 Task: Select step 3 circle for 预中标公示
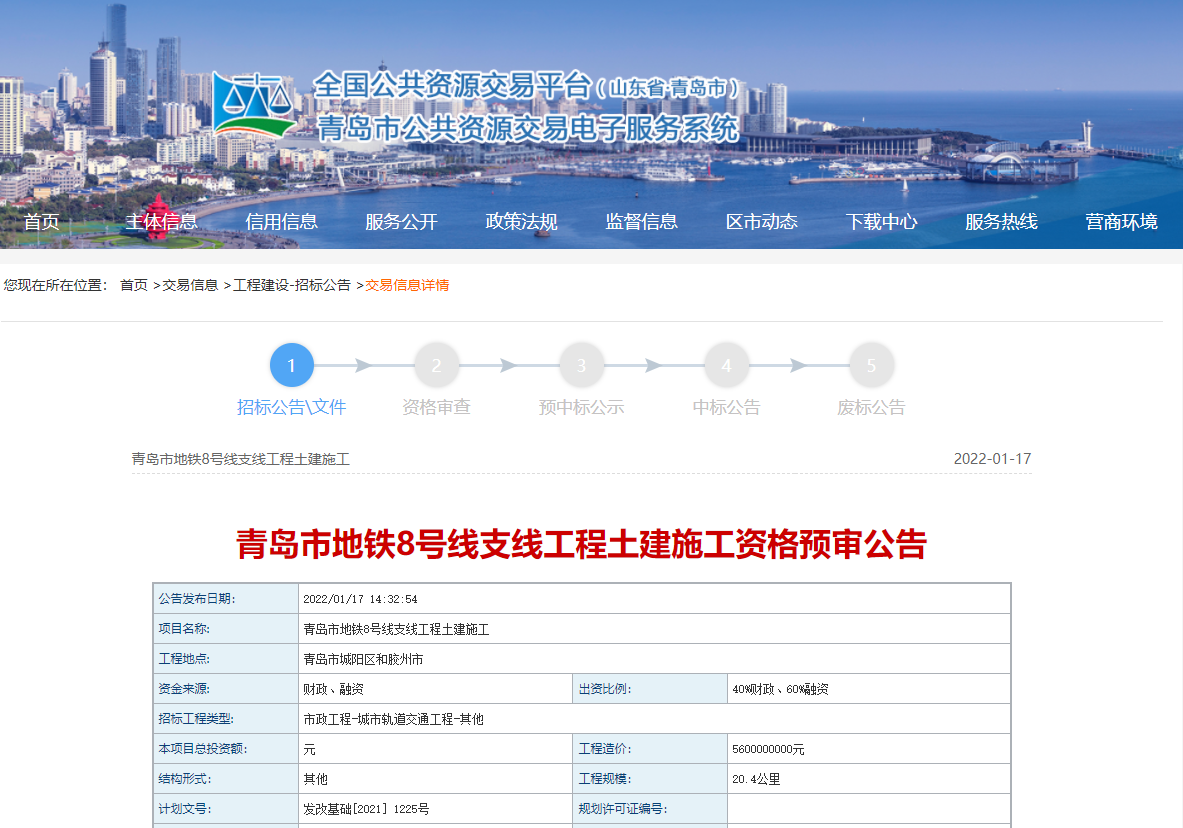tap(581, 366)
